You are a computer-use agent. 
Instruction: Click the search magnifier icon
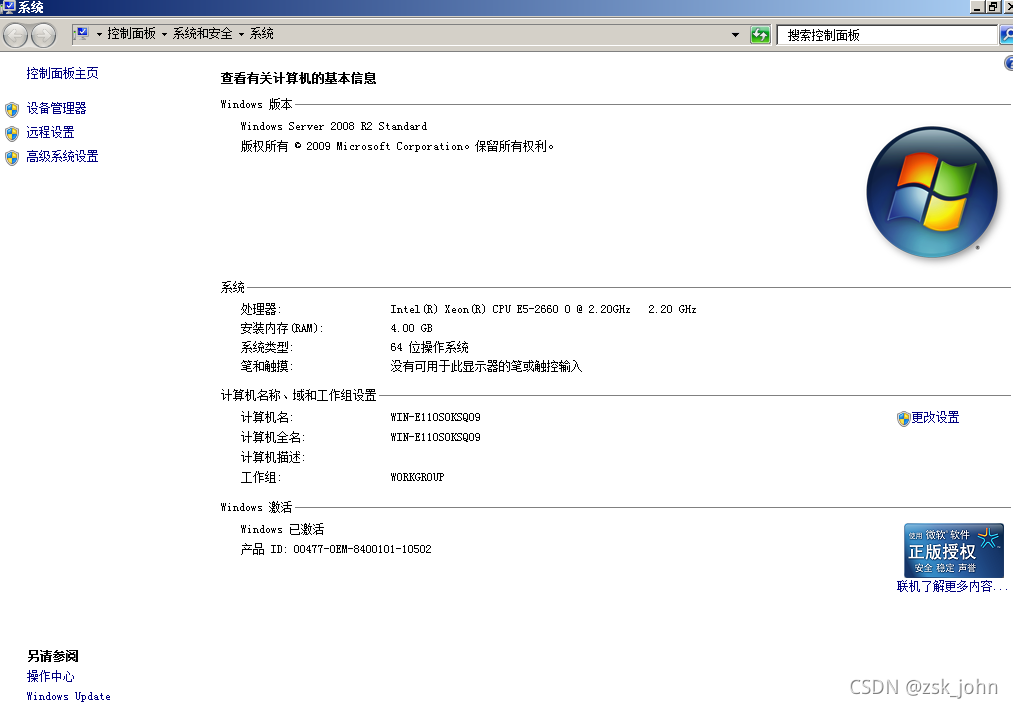tap(1007, 35)
